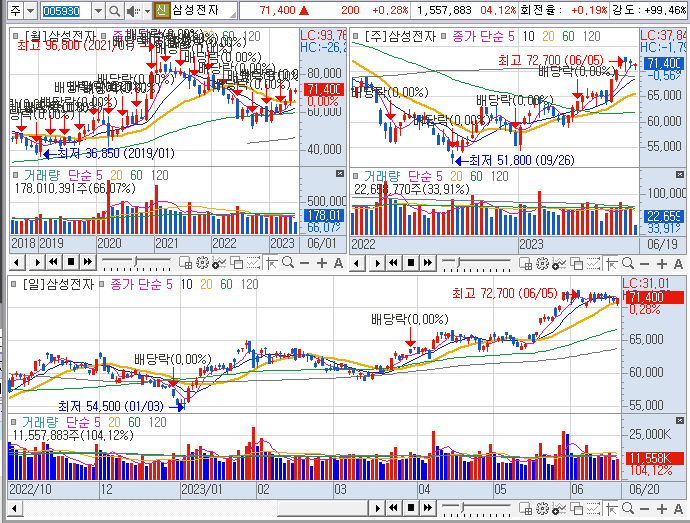Toggle the square before daily 거래량 label

[x=14, y=422]
